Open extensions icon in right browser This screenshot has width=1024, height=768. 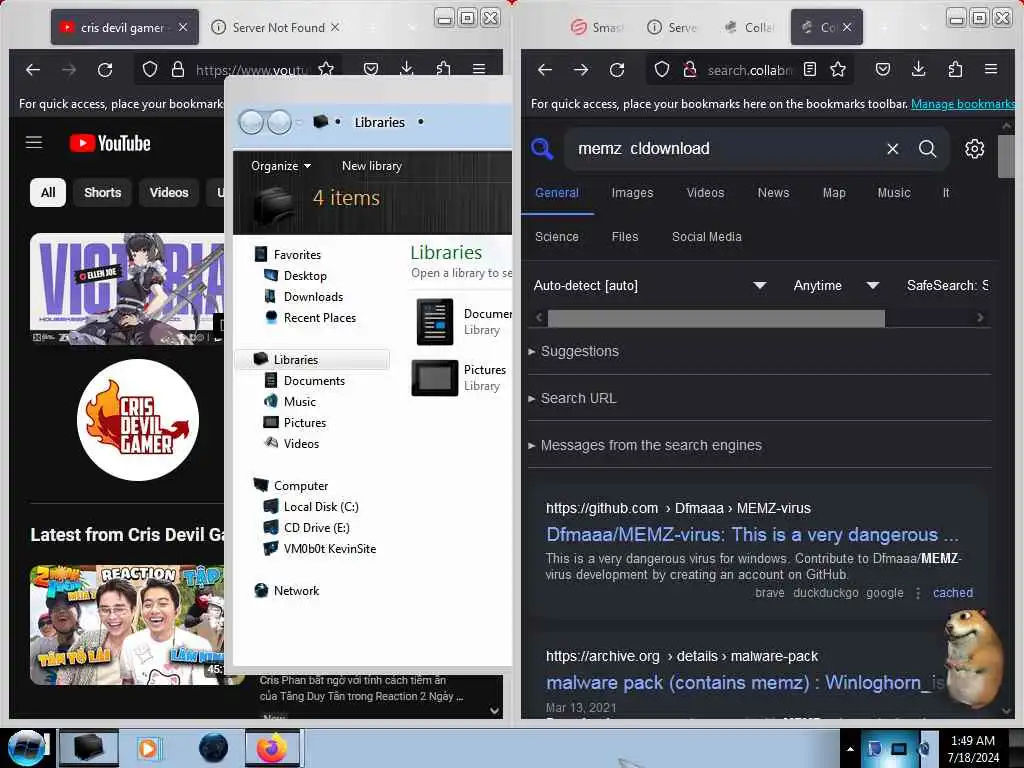point(955,69)
